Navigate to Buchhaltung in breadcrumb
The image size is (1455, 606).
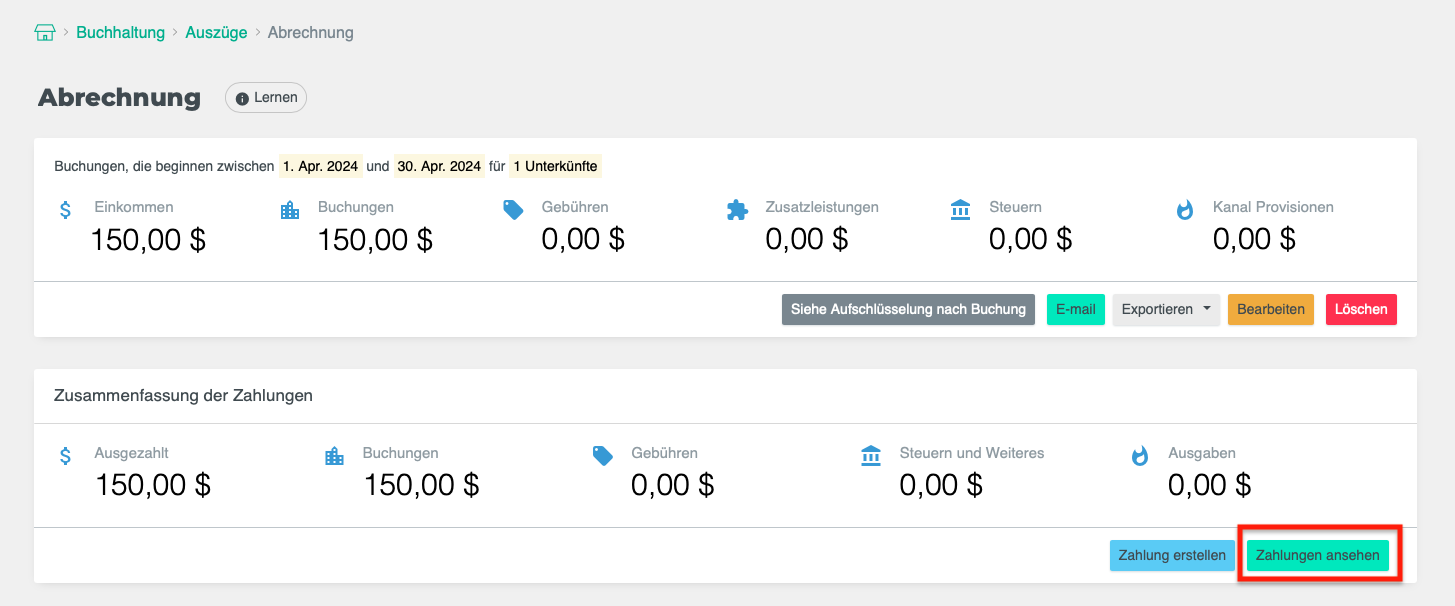[120, 32]
